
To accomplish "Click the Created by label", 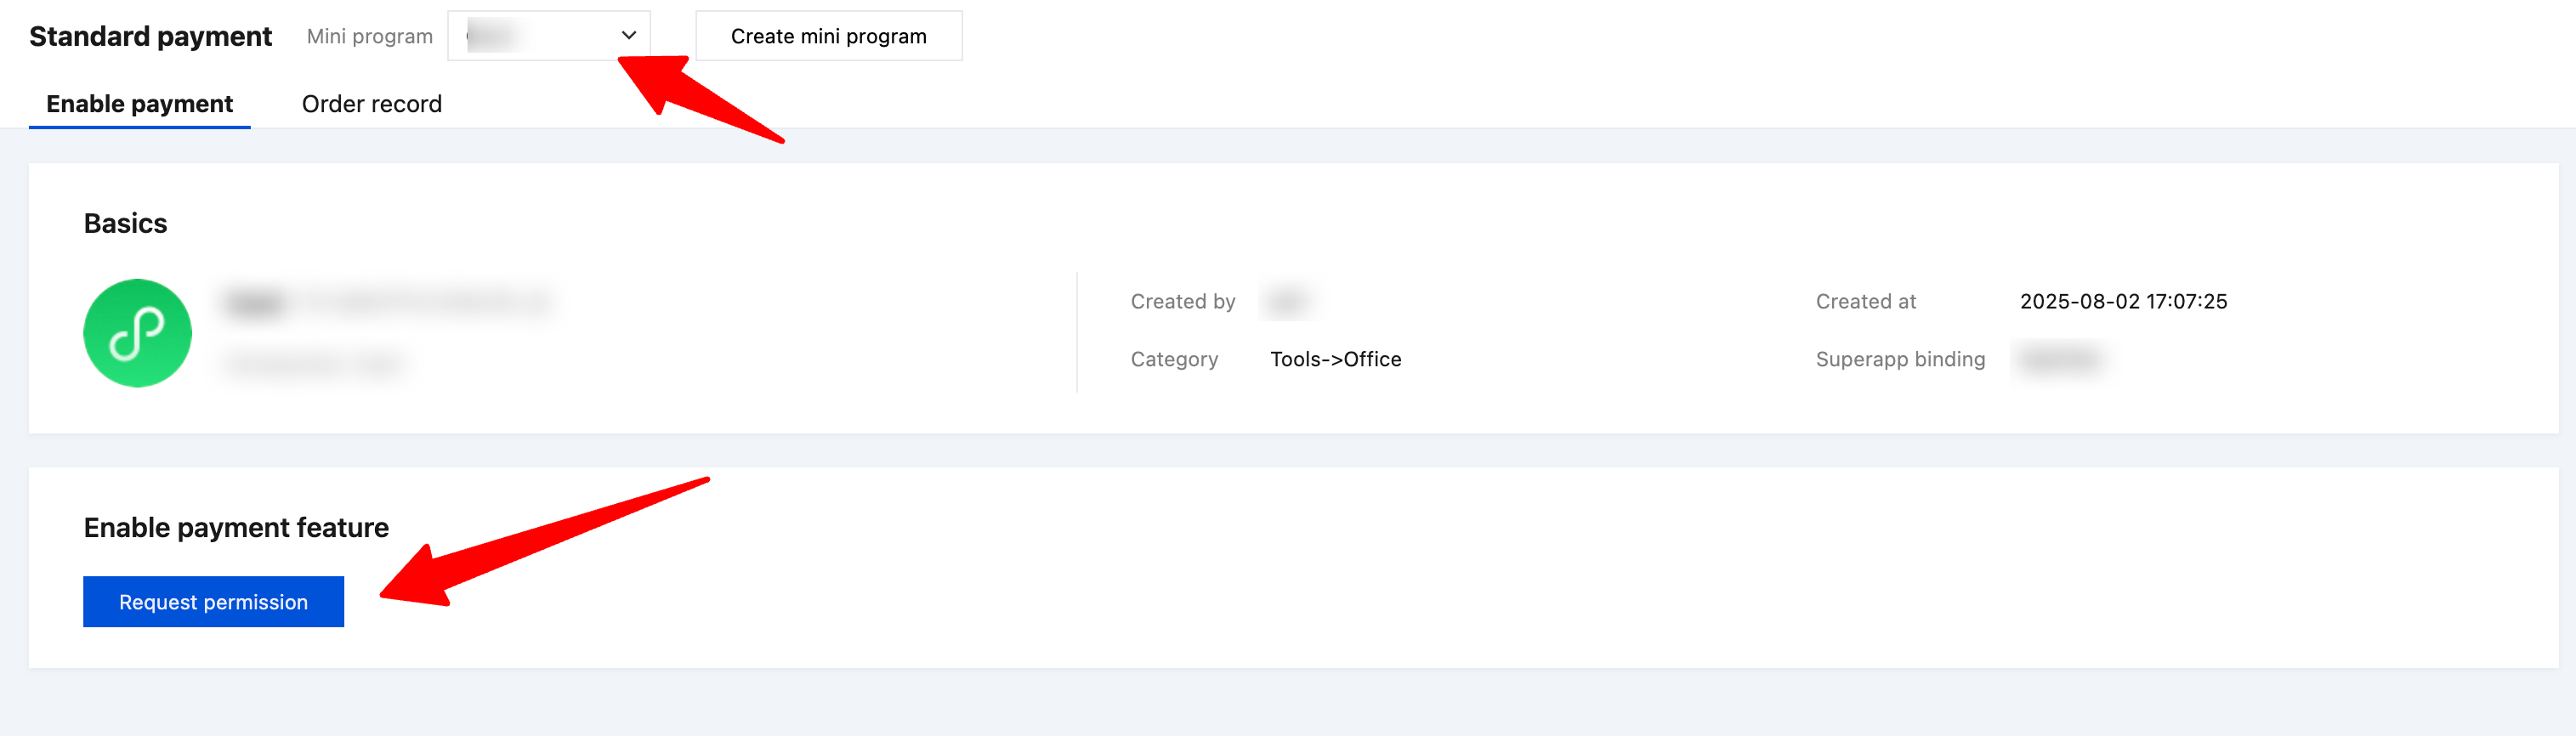I will [x=1182, y=301].
